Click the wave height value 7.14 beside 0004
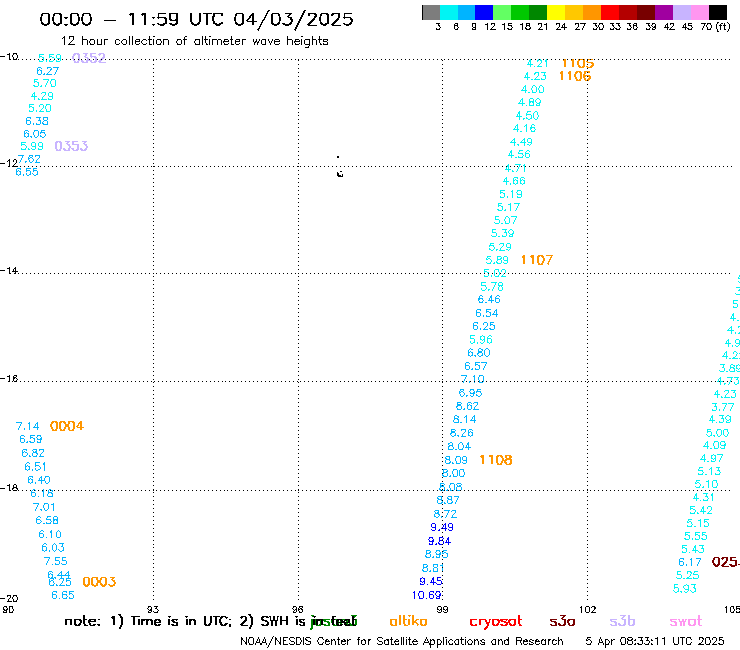 pyautogui.click(x=27, y=426)
